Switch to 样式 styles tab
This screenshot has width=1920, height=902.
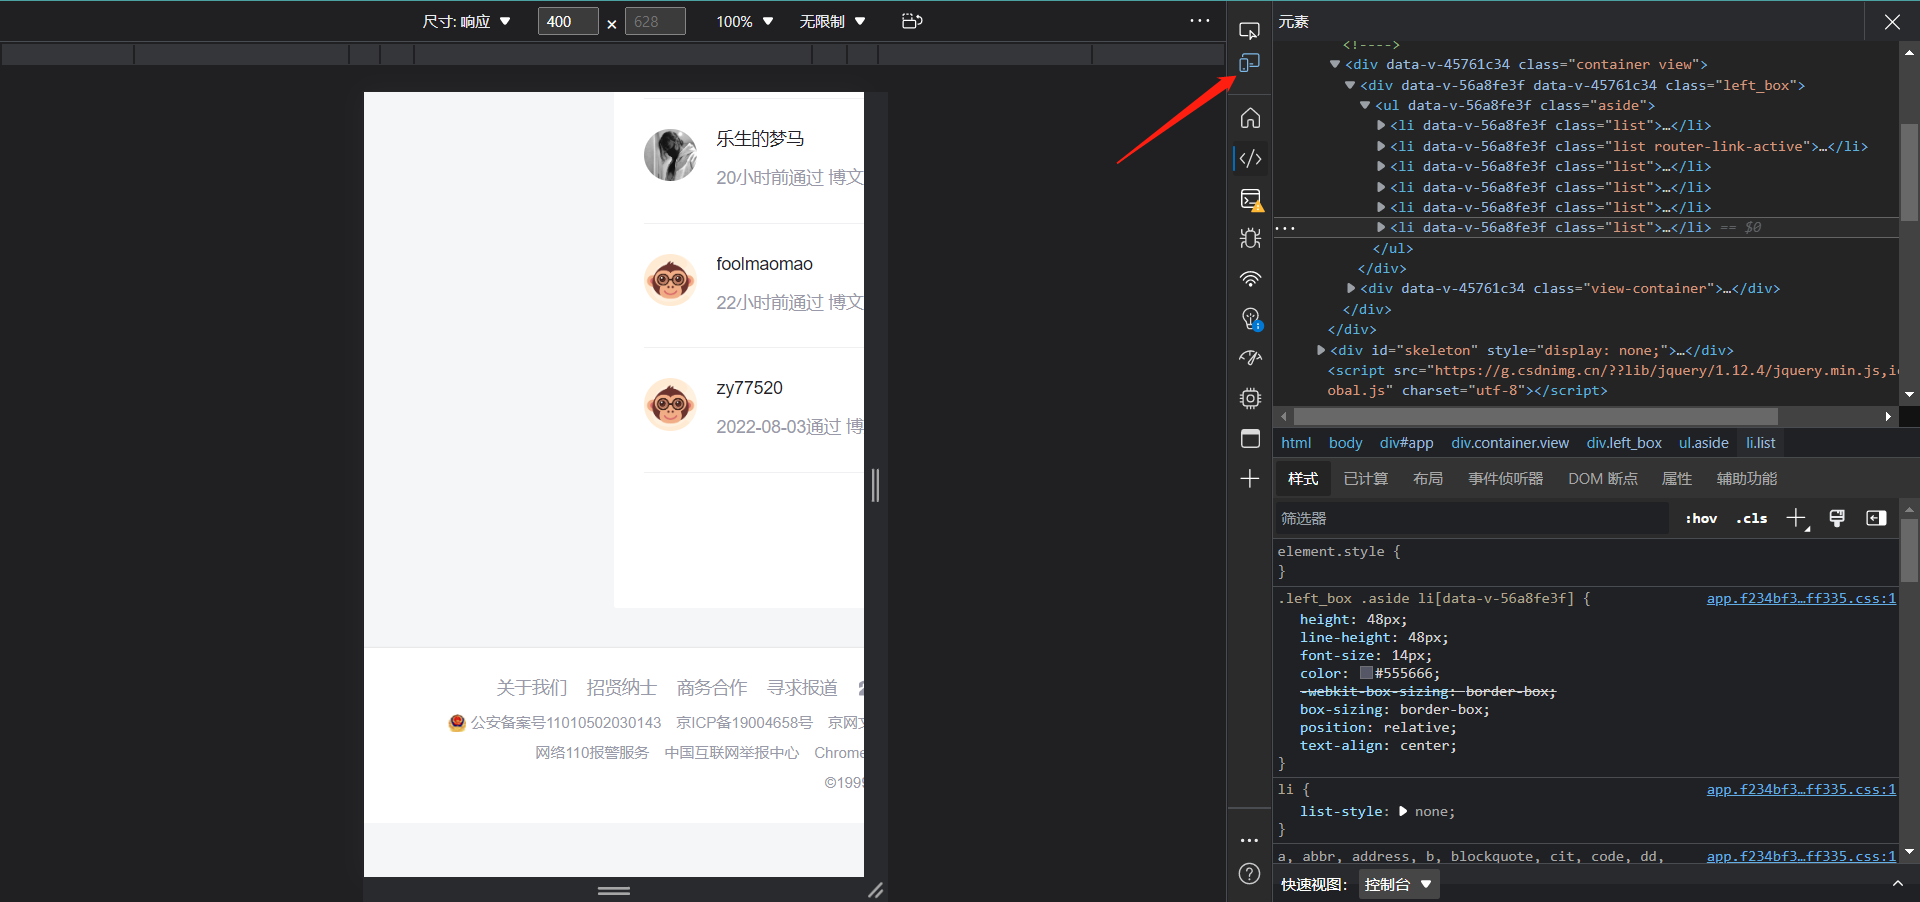click(1302, 479)
